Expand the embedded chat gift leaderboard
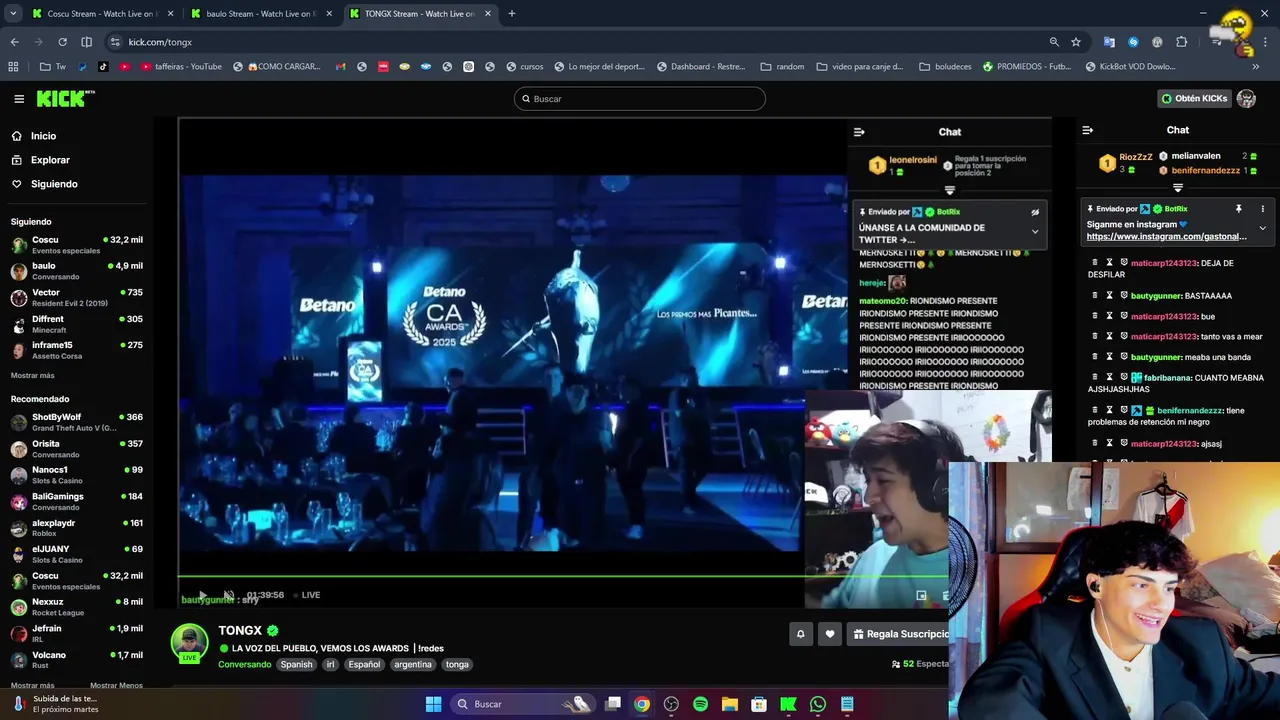This screenshot has height=720, width=1280. 950,190
